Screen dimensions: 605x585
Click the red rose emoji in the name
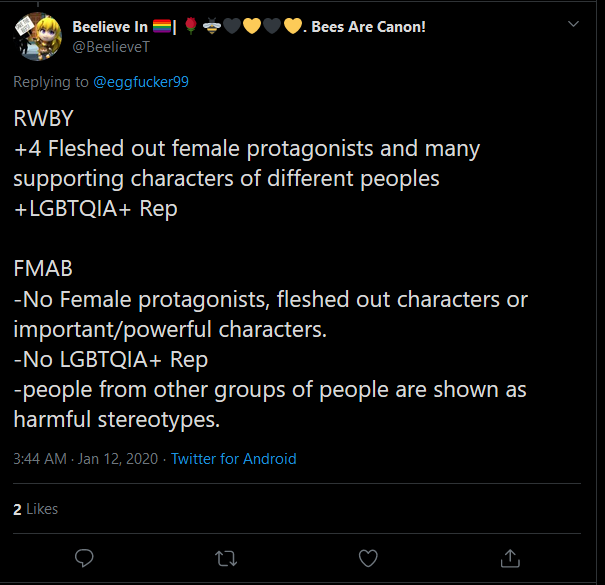191,26
